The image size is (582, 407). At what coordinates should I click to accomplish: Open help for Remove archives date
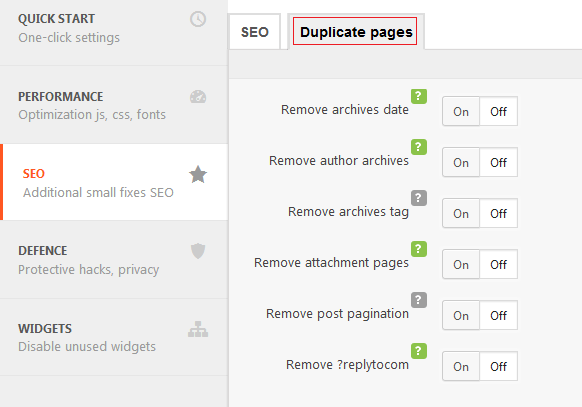(419, 96)
